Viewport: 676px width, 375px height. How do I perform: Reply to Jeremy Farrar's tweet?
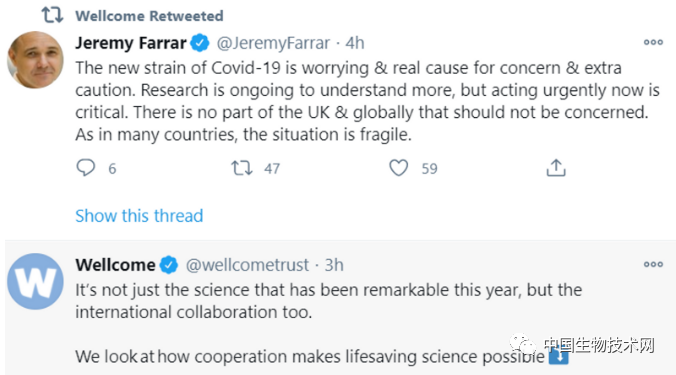[85, 168]
